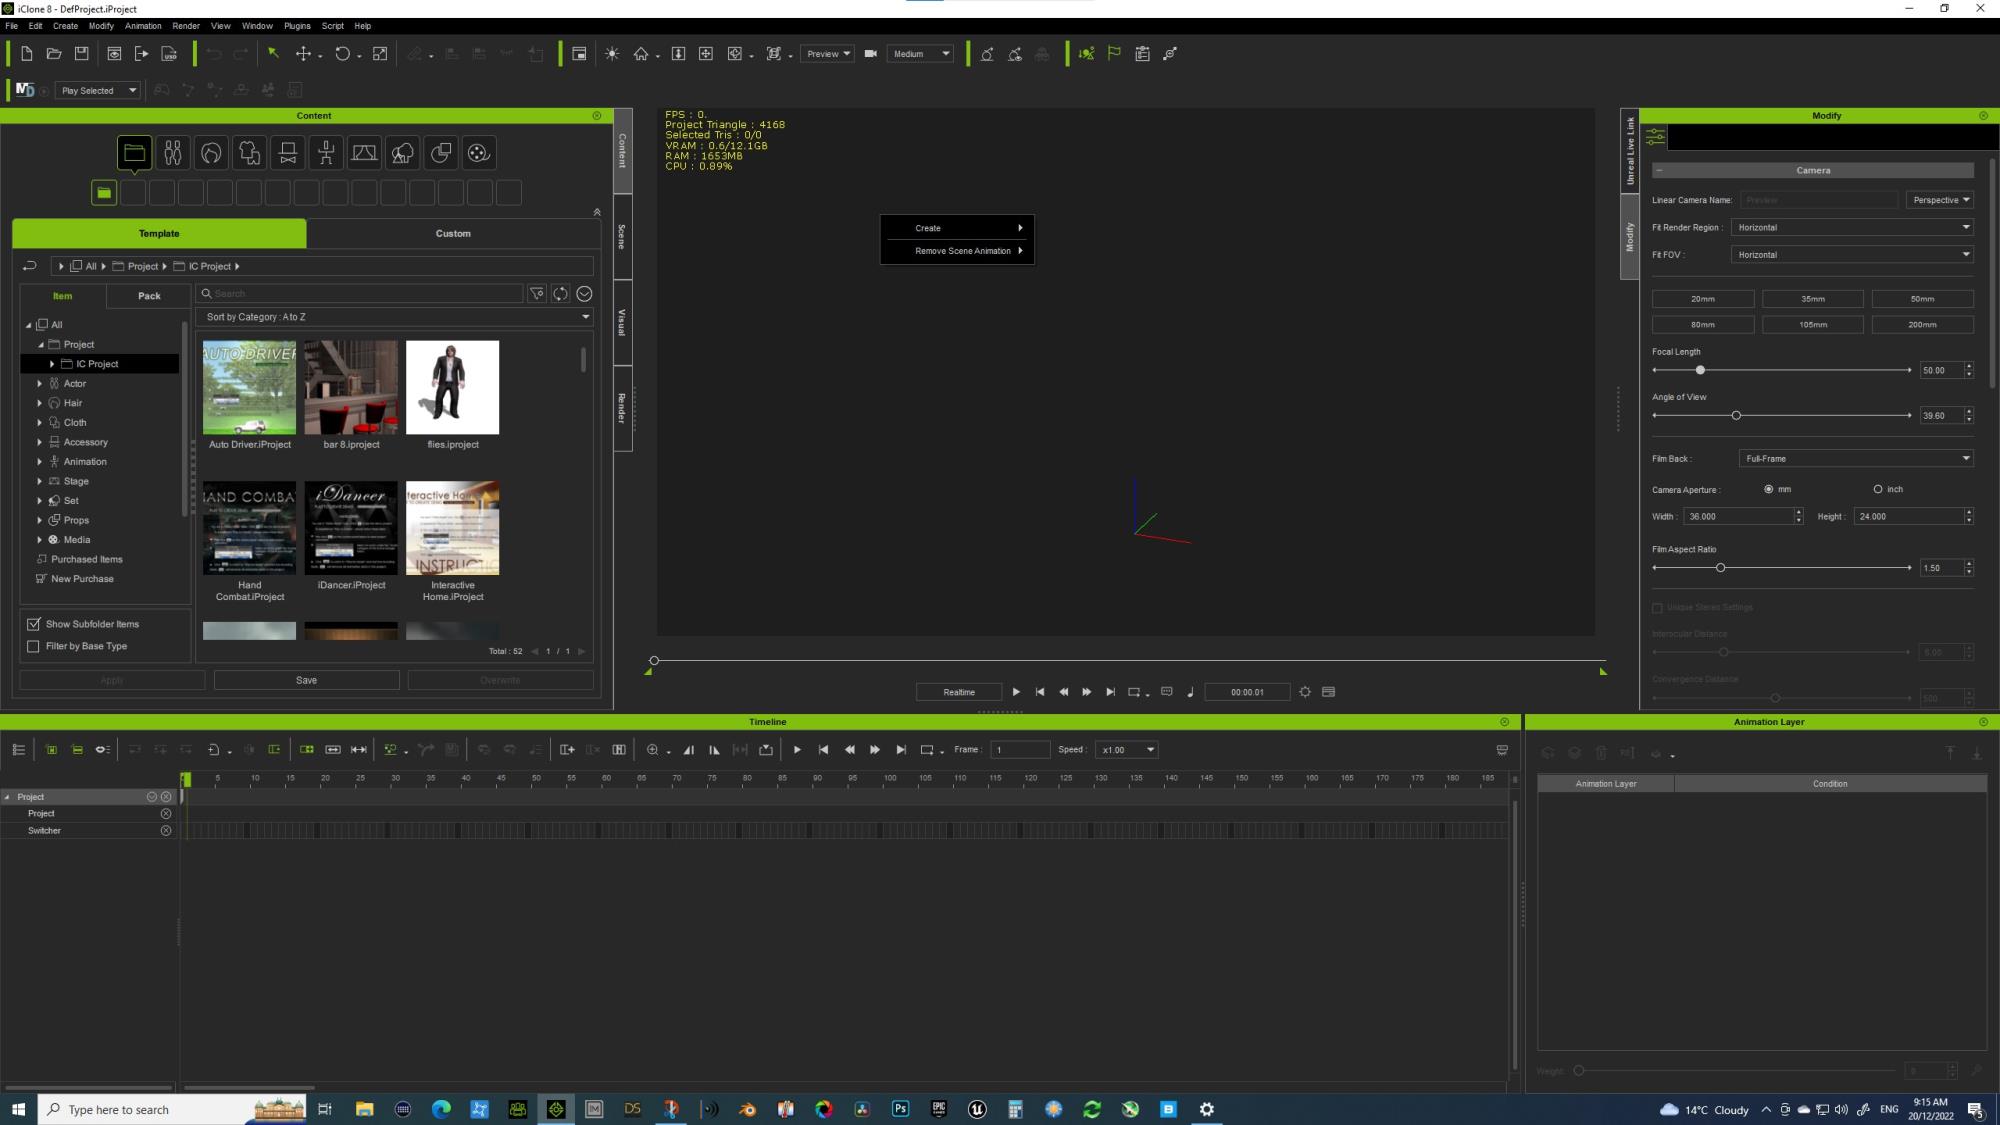Toggle the Project sub-track circle button
The height and width of the screenshot is (1125, 2000).
[166, 814]
